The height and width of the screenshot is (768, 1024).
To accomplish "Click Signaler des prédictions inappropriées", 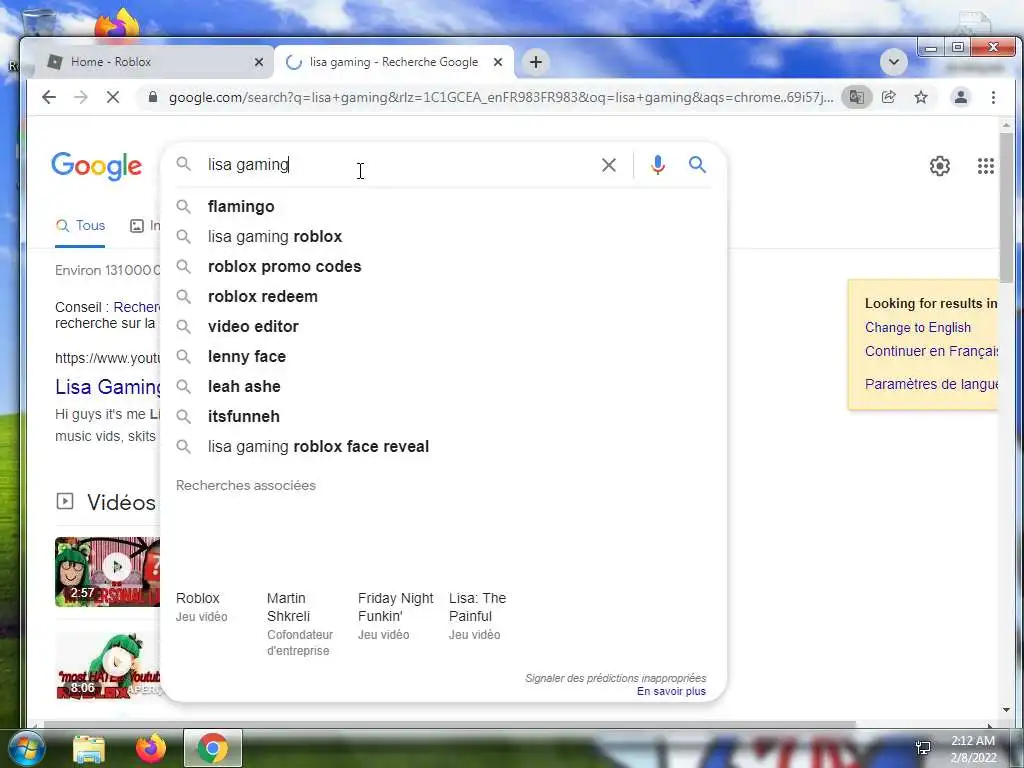I will (615, 678).
